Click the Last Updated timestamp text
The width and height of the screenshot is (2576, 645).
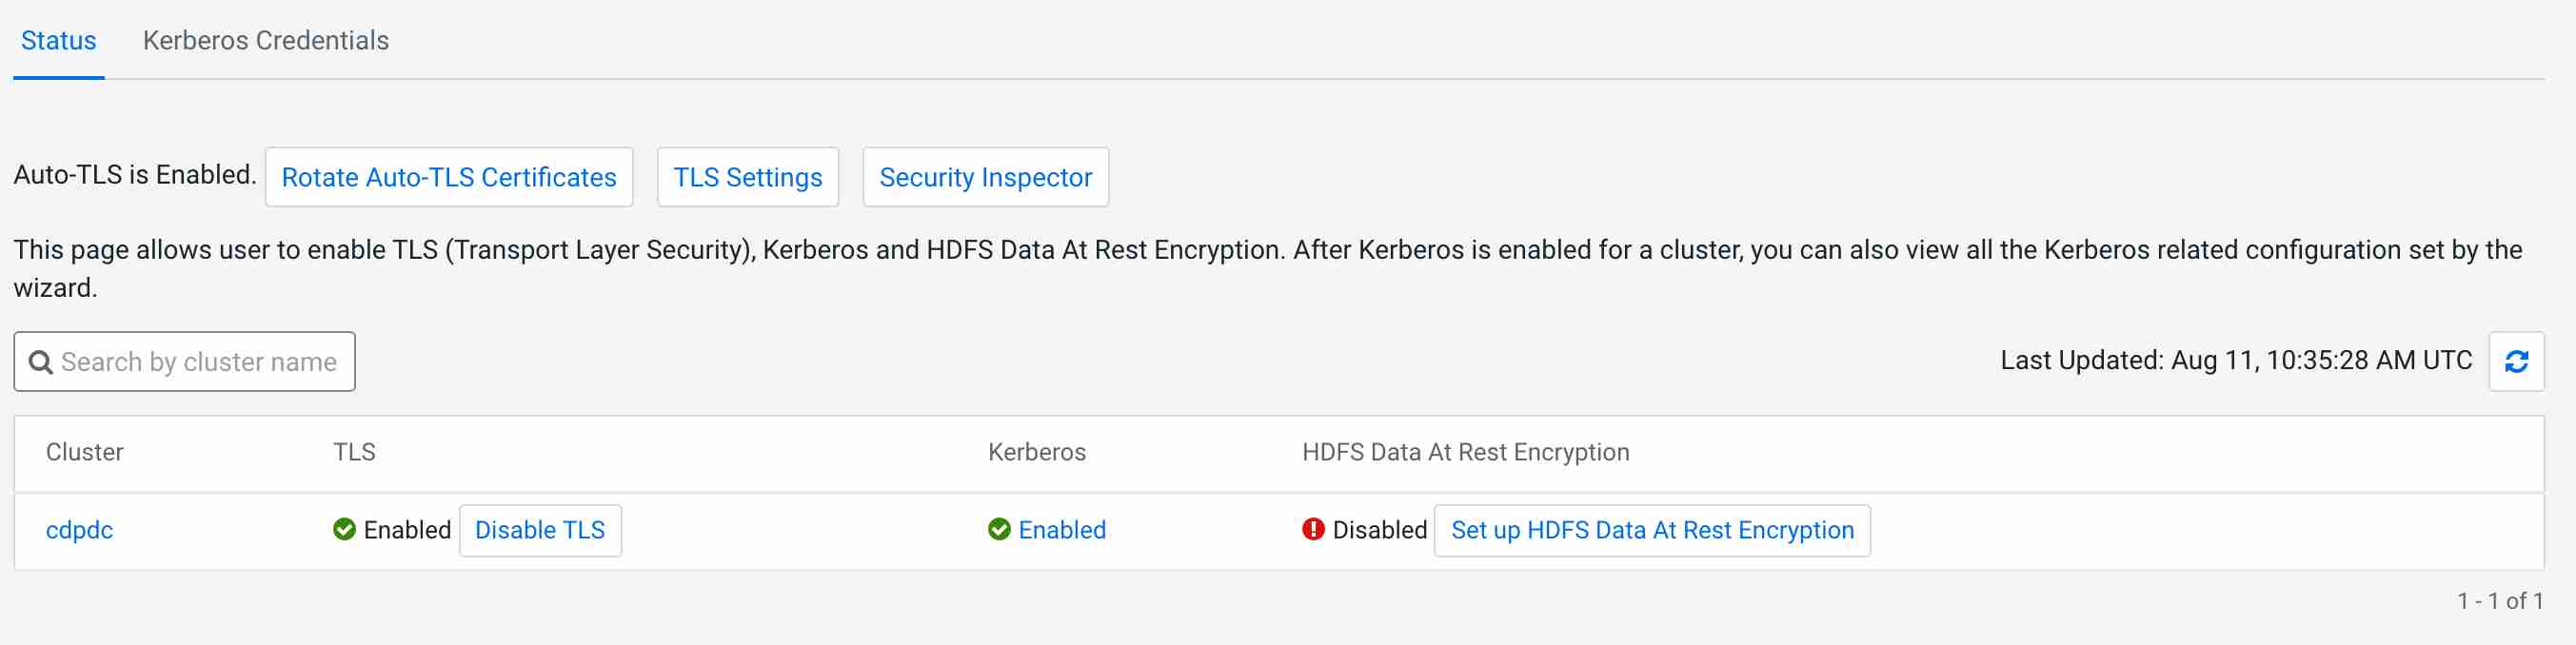tap(2235, 361)
